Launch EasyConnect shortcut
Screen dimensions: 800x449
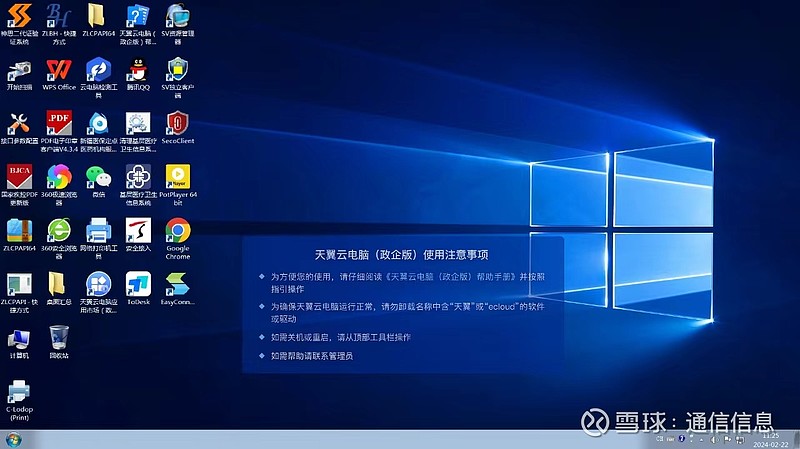[178, 288]
